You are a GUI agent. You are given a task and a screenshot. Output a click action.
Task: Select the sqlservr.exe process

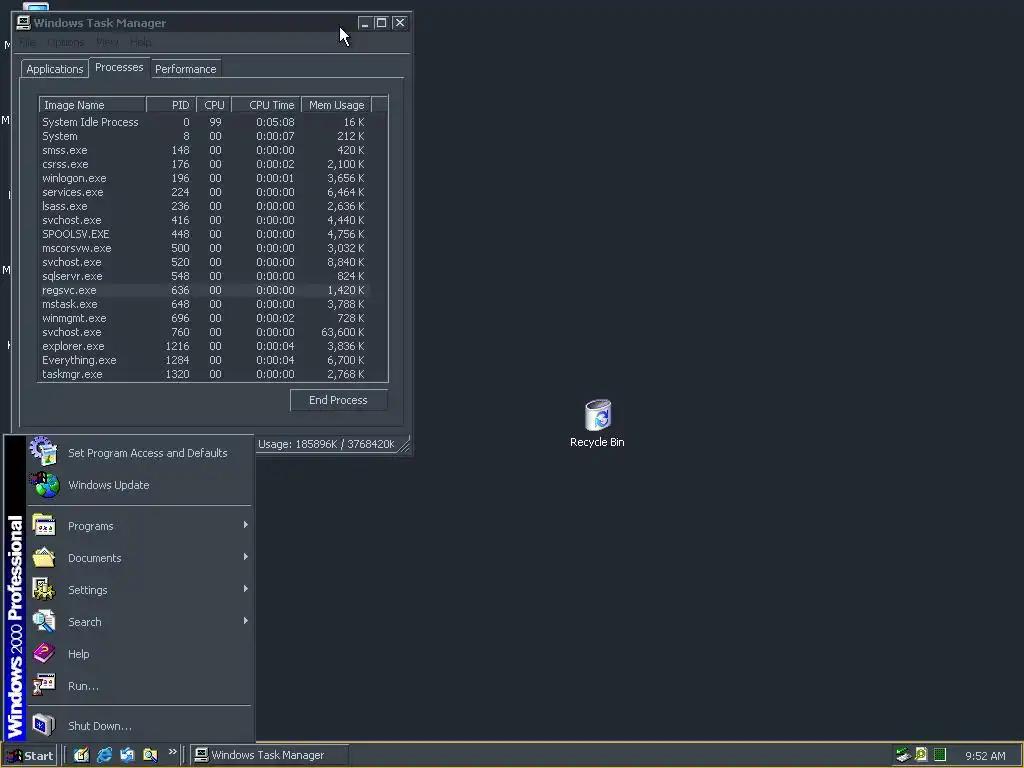204,276
